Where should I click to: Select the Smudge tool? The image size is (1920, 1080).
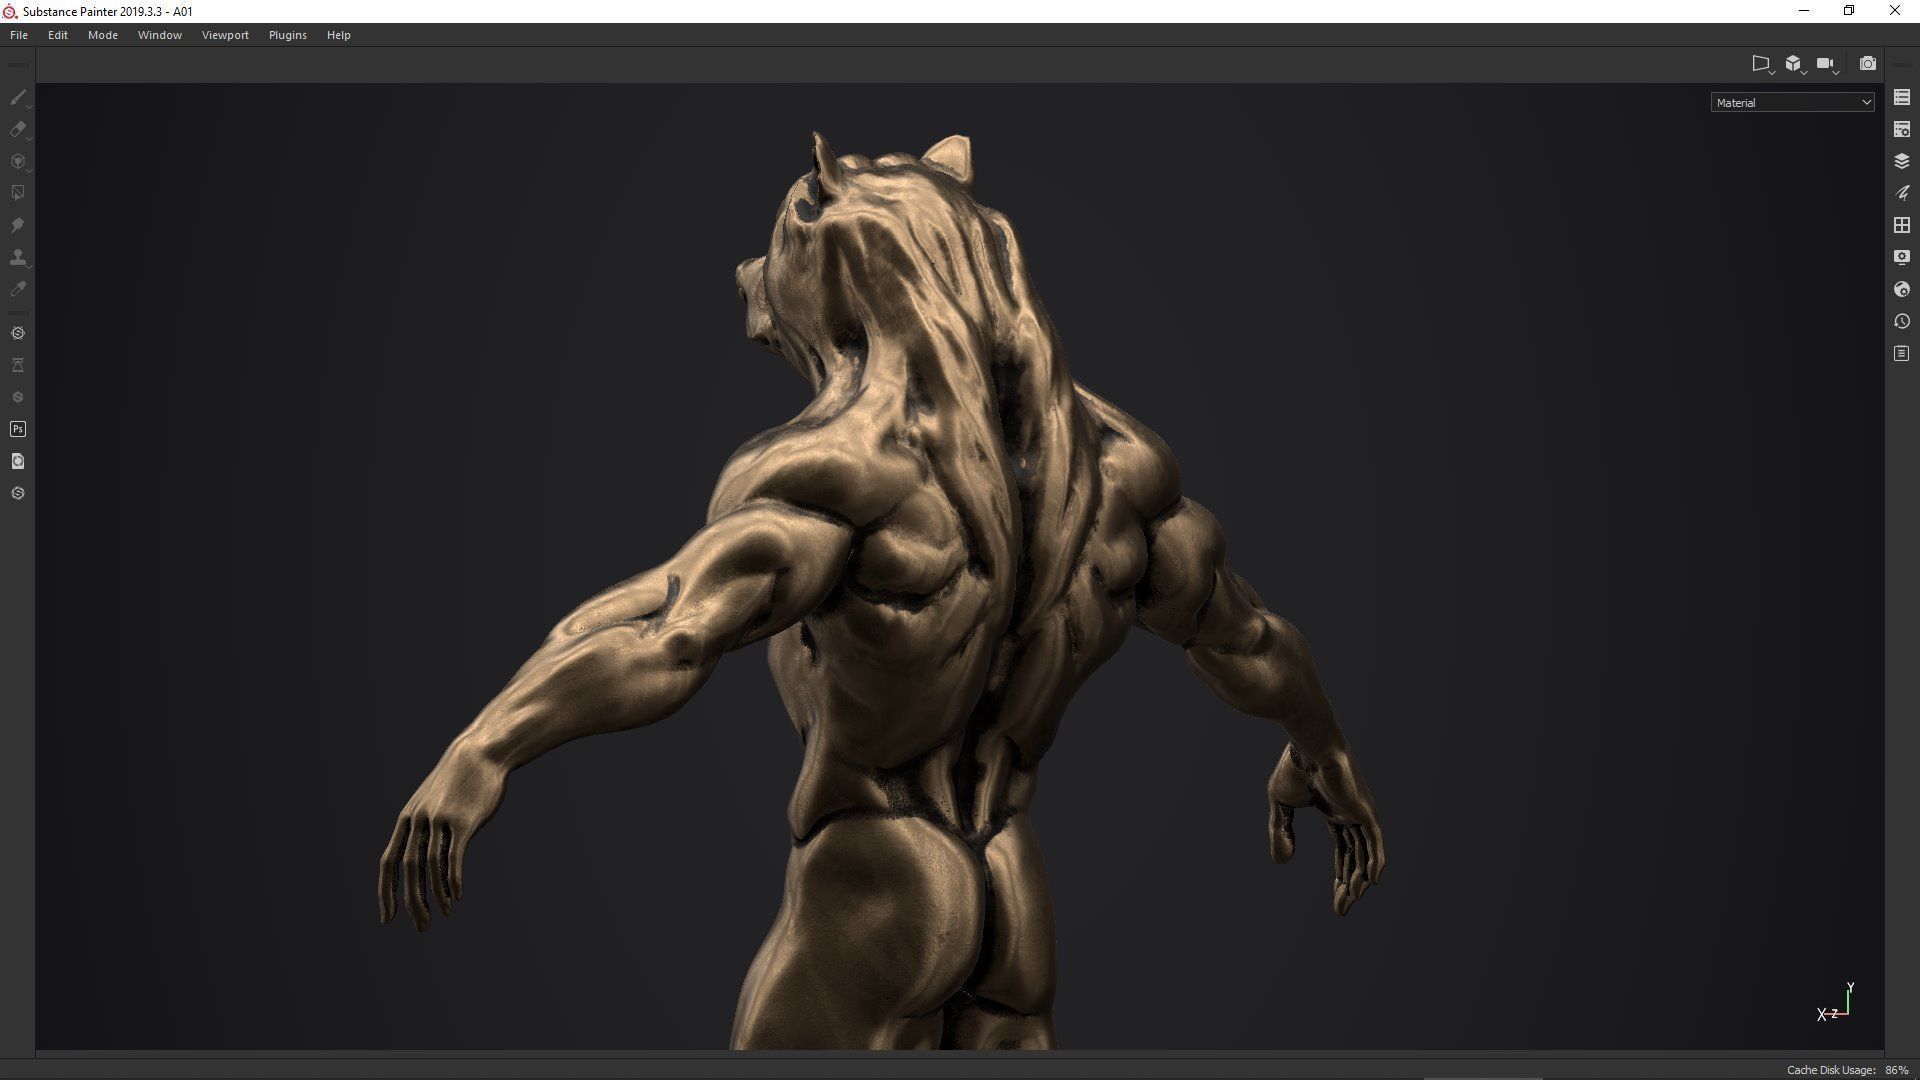tap(17, 225)
